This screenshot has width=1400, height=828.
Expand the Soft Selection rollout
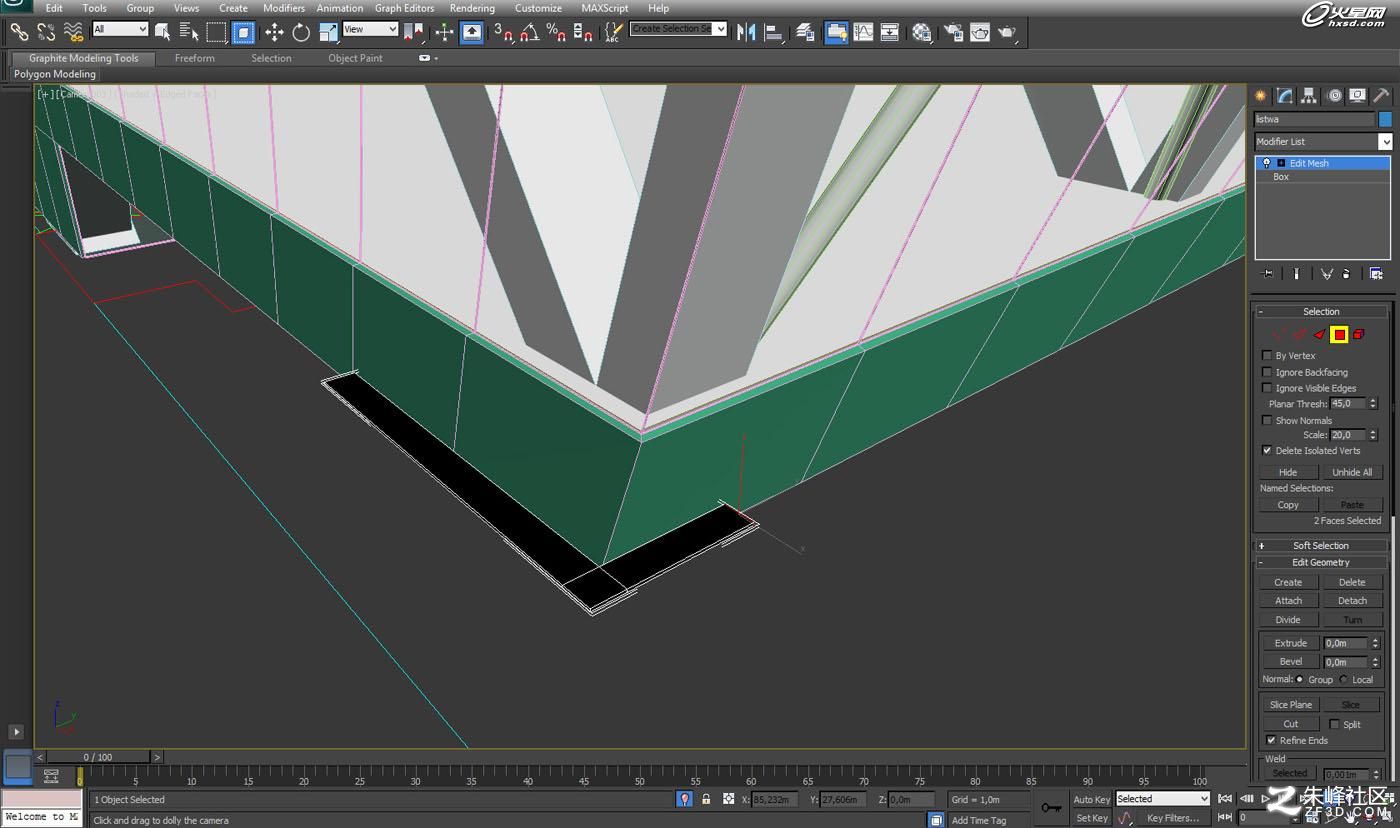[x=1321, y=546]
